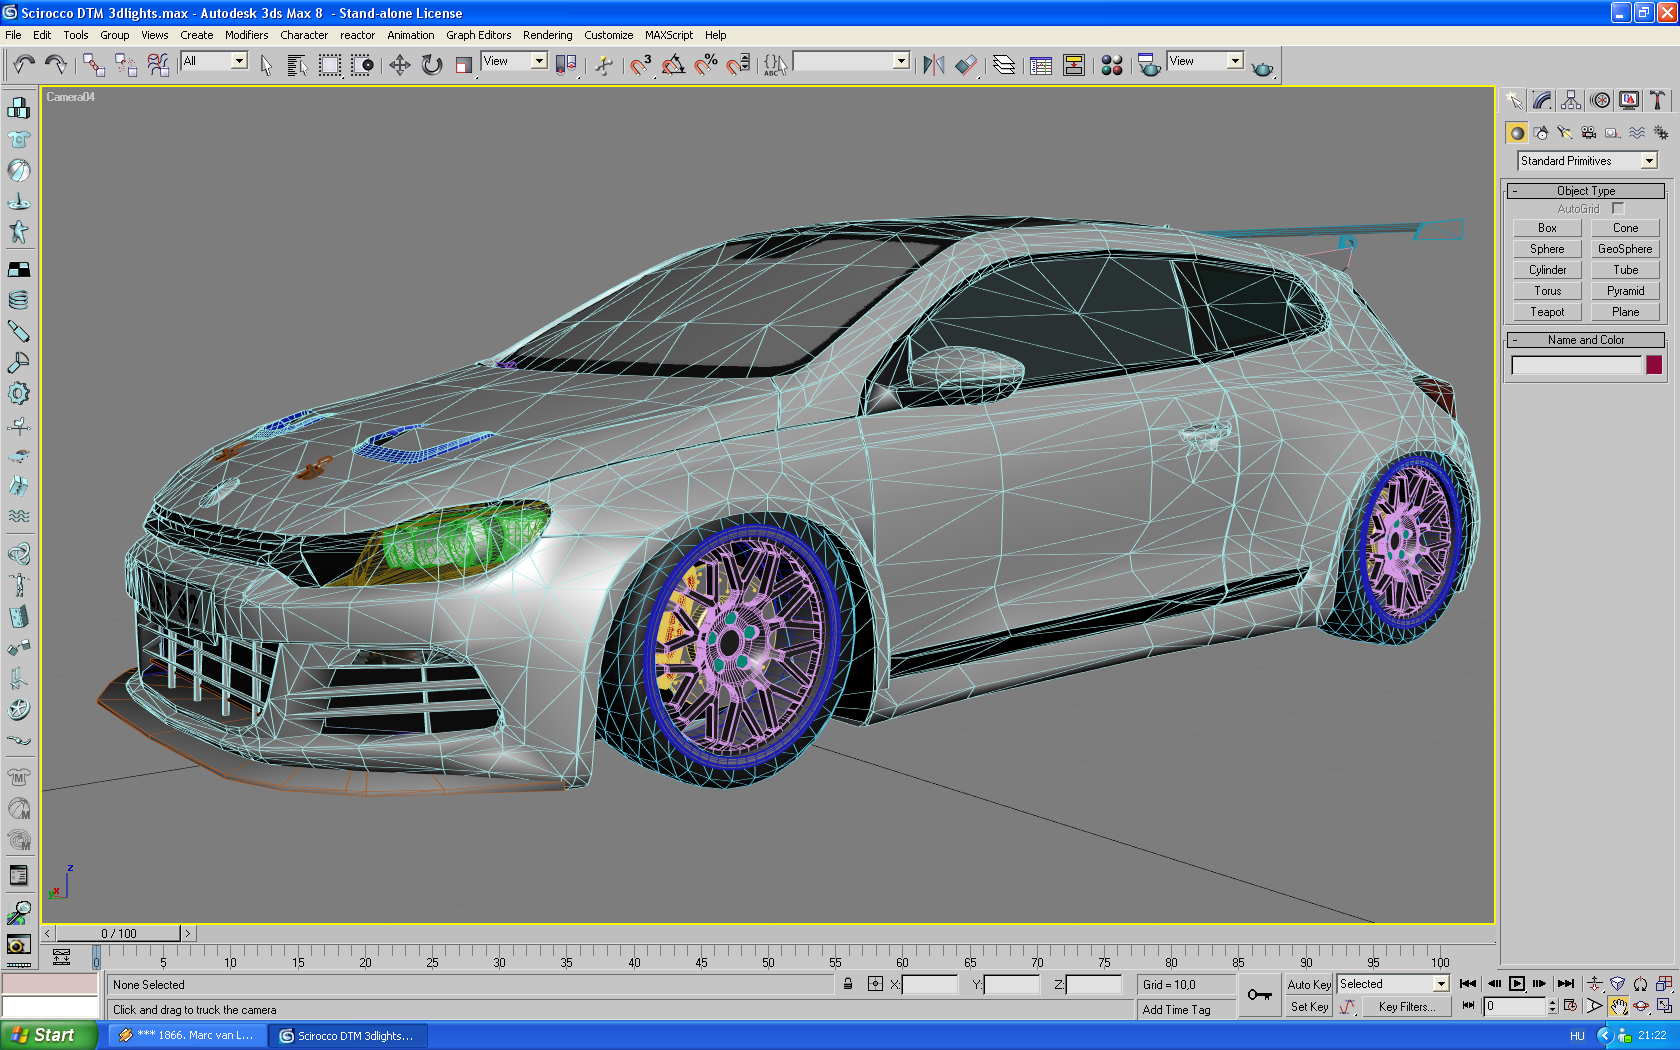Click the Orbit Camera navigation icon
Image resolution: width=1680 pixels, height=1050 pixels.
[x=1641, y=1006]
